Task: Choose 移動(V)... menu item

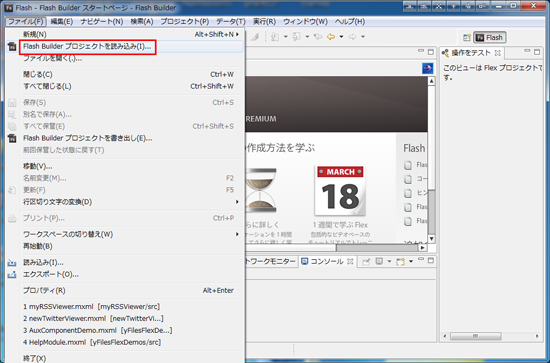Action: 132,166
